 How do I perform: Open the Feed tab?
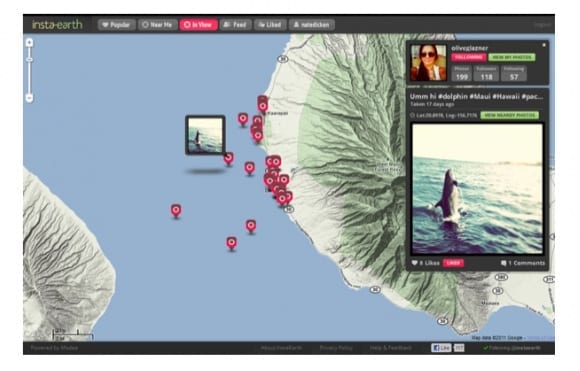point(236,25)
